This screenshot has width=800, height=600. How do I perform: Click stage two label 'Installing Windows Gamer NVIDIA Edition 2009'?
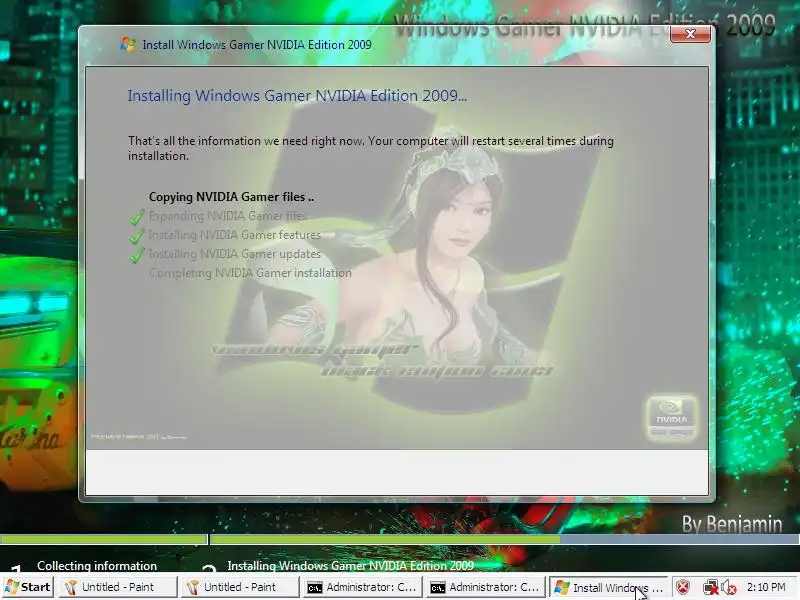pos(351,565)
